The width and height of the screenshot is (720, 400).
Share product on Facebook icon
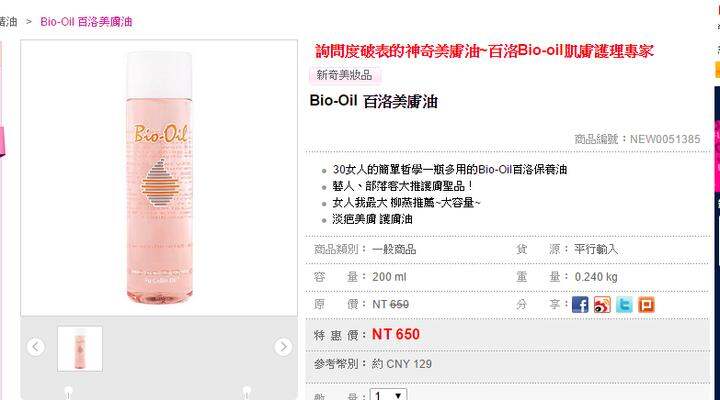coord(580,304)
